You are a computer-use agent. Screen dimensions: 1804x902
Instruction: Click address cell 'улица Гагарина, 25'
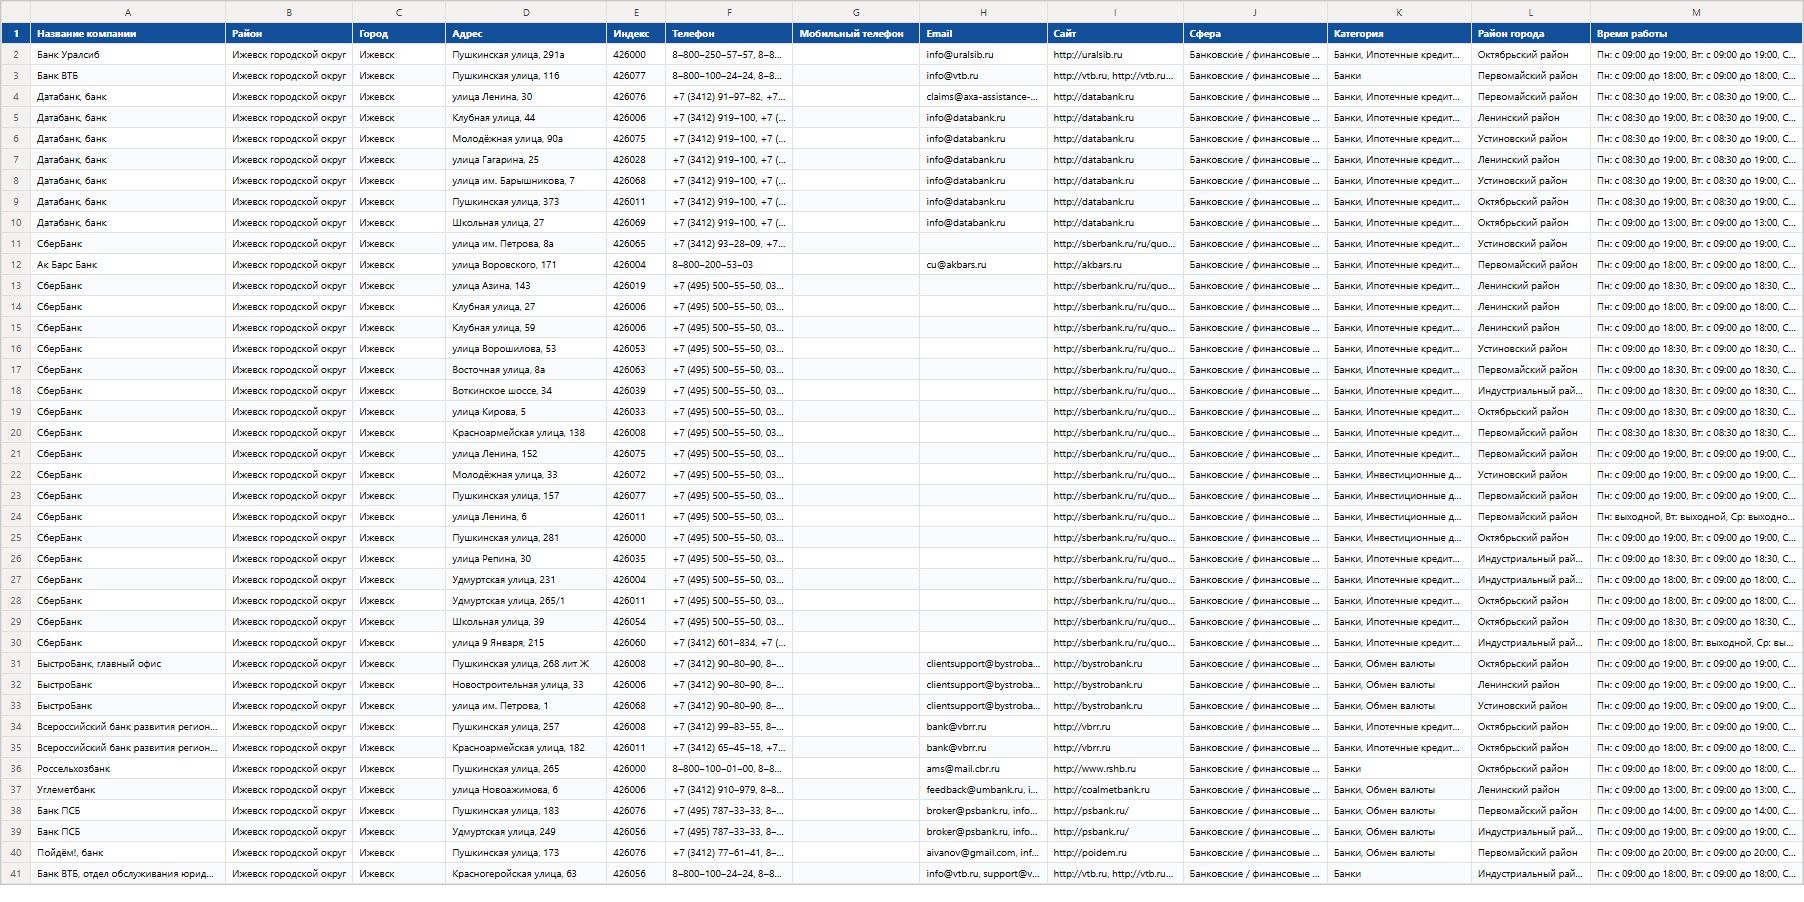tap(526, 160)
